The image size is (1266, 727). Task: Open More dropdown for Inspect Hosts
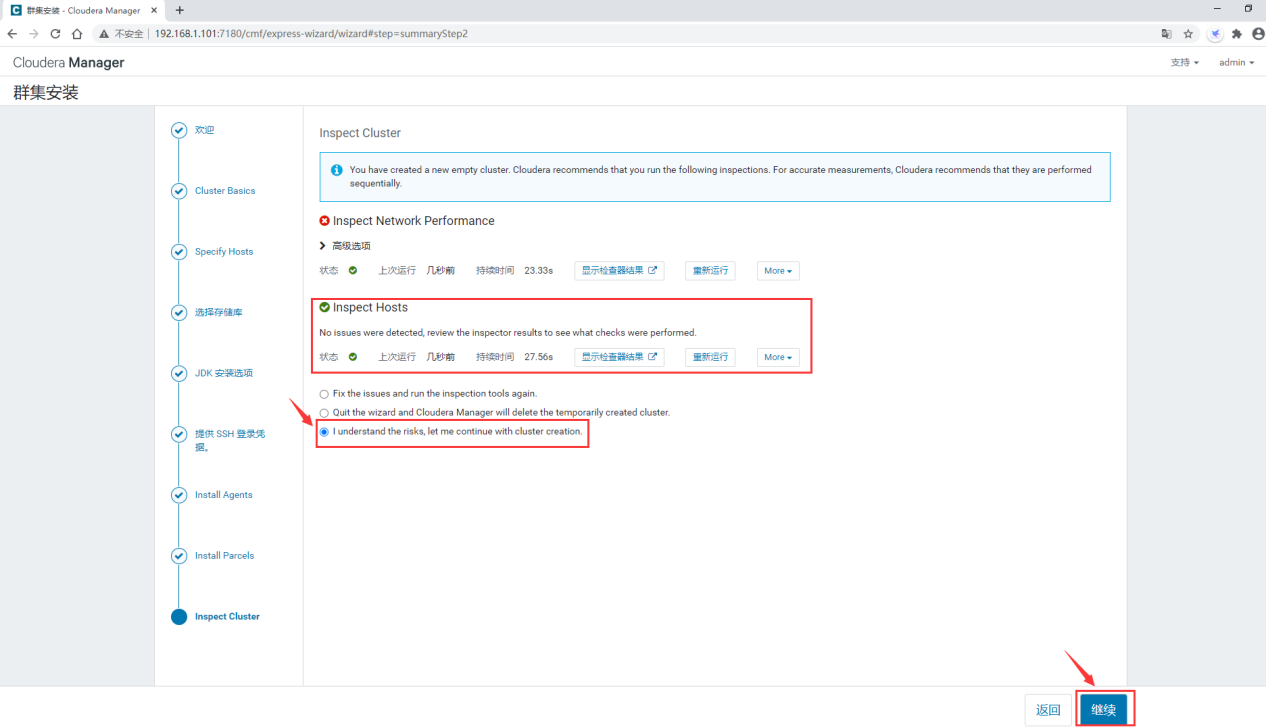(x=778, y=357)
